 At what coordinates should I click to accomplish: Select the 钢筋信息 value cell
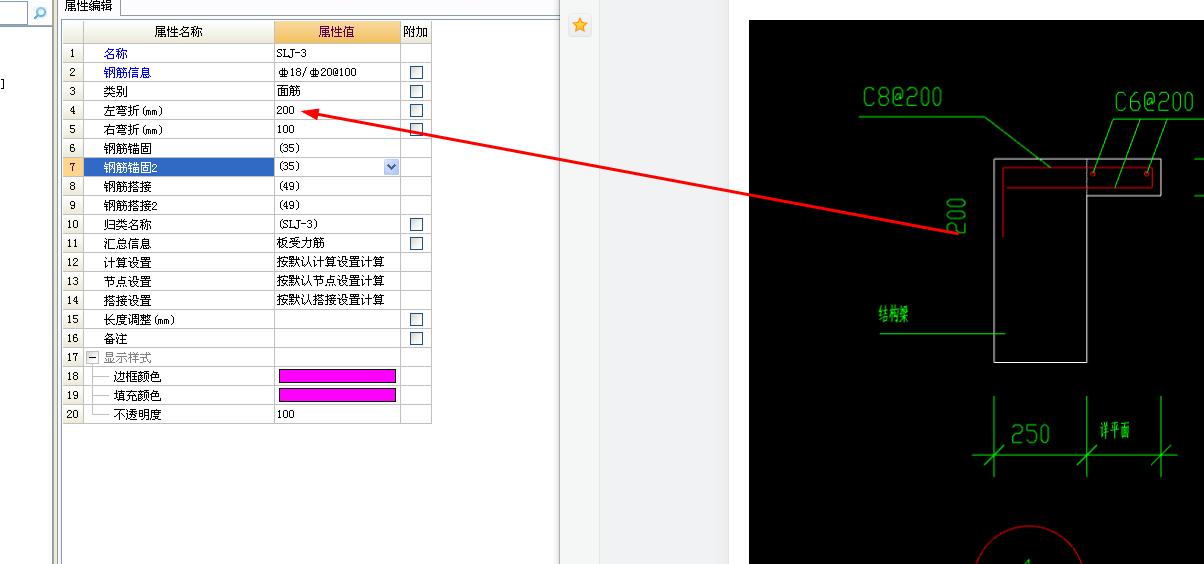pos(337,72)
